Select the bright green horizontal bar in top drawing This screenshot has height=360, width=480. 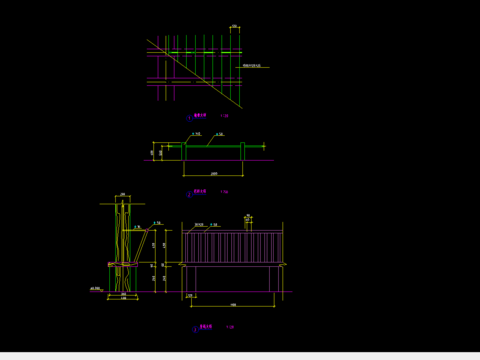tap(205, 52)
